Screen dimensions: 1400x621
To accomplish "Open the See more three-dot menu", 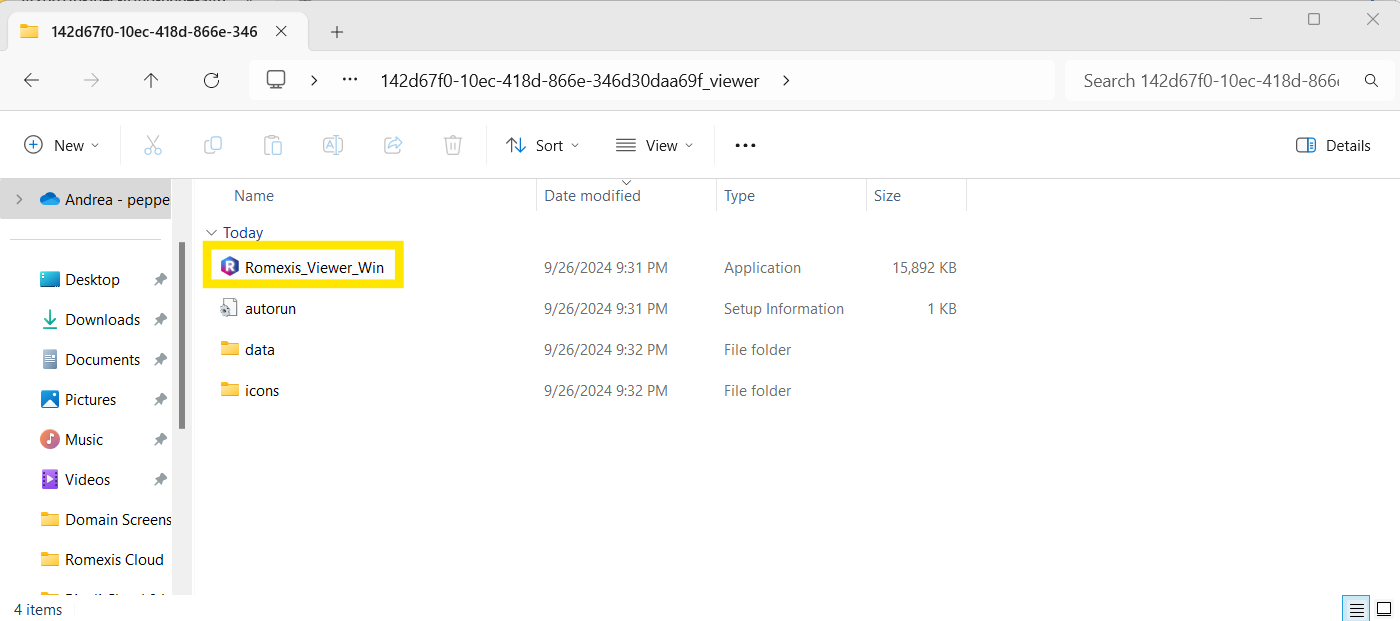I will (x=745, y=145).
